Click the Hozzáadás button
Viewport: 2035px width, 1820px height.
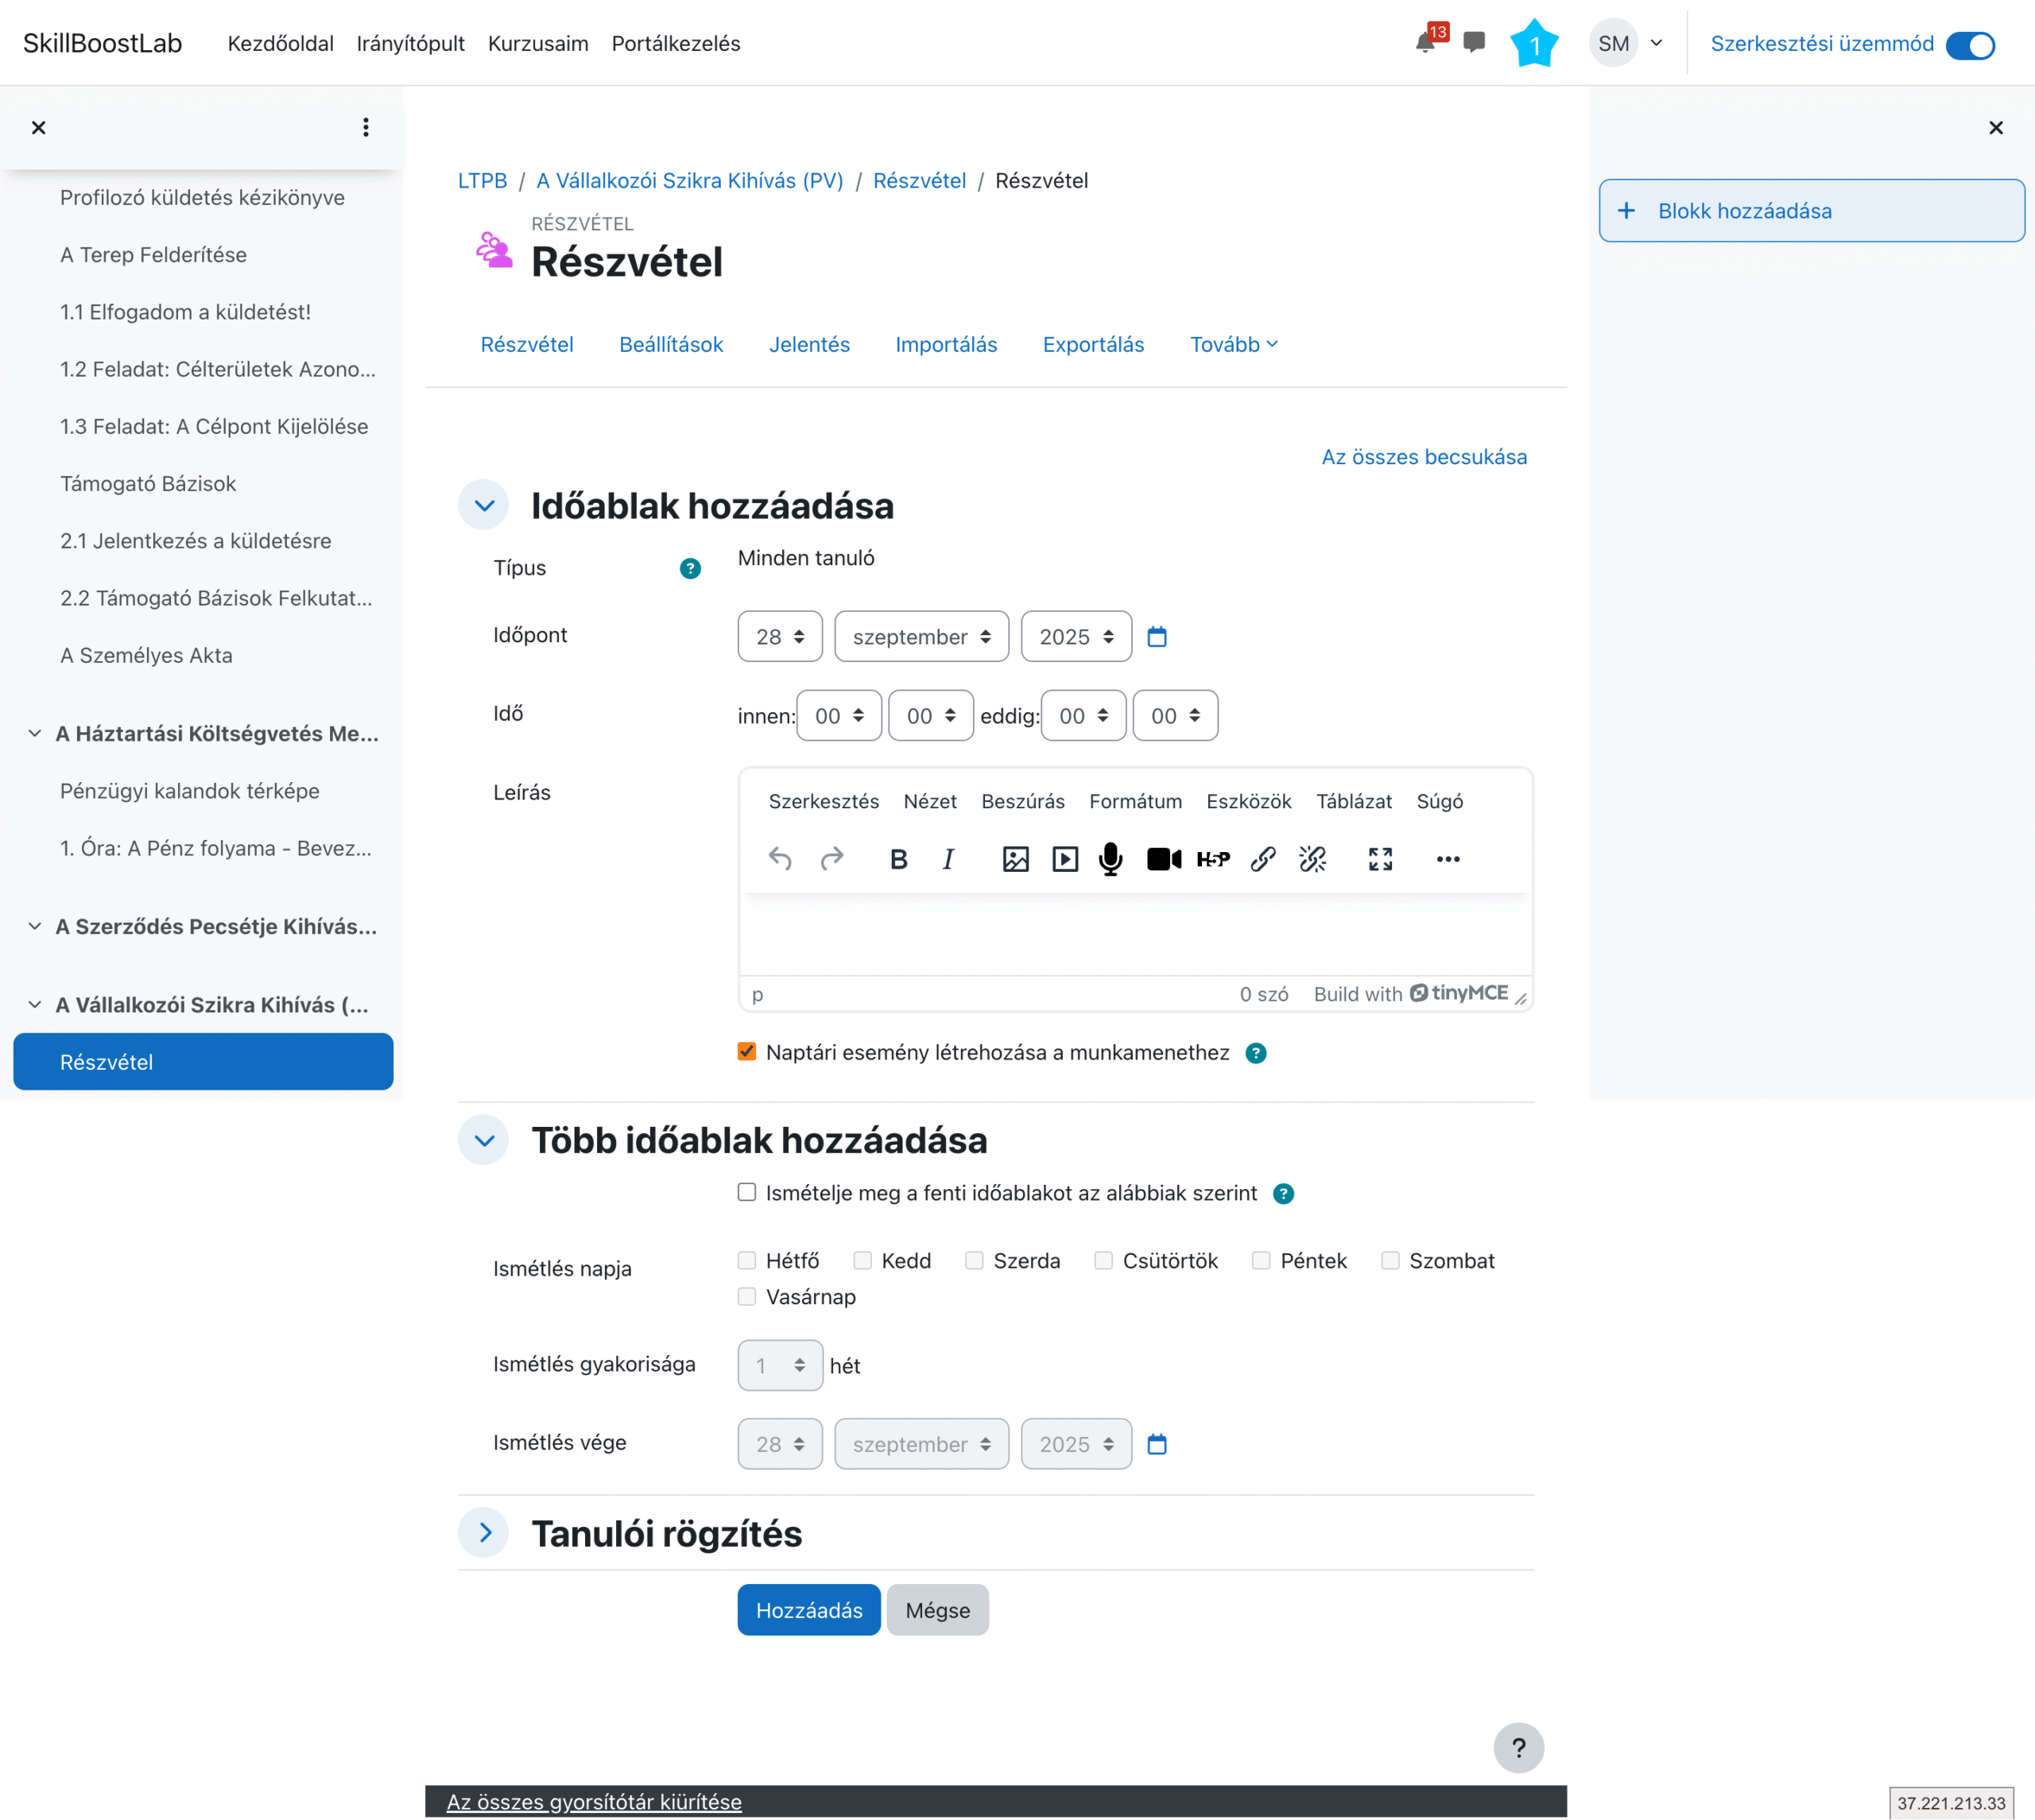pos(808,1610)
